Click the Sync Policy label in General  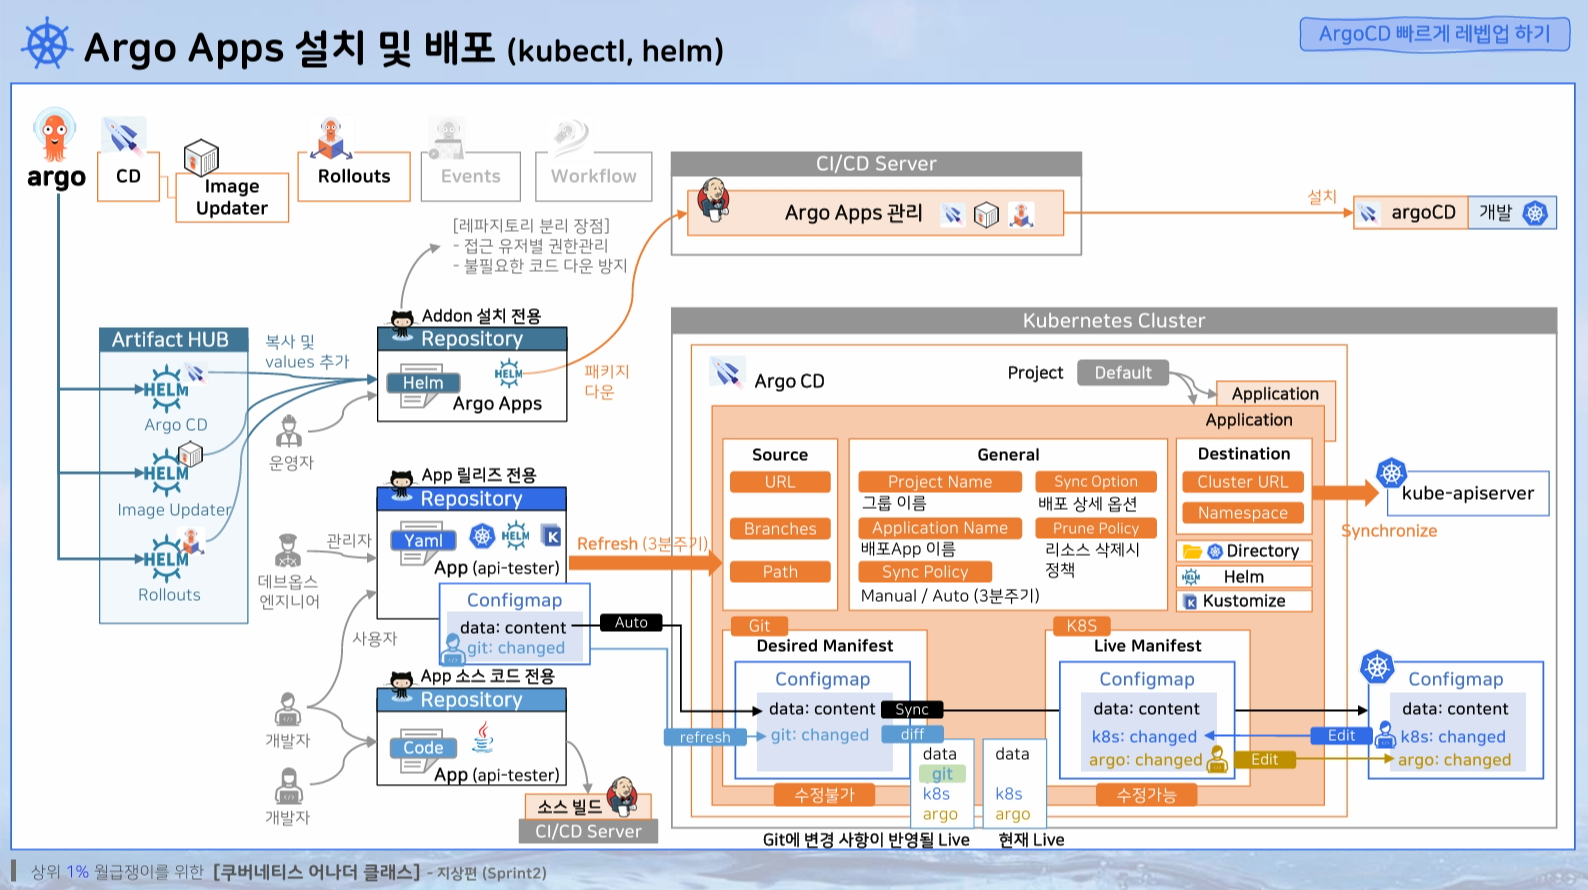(x=925, y=572)
